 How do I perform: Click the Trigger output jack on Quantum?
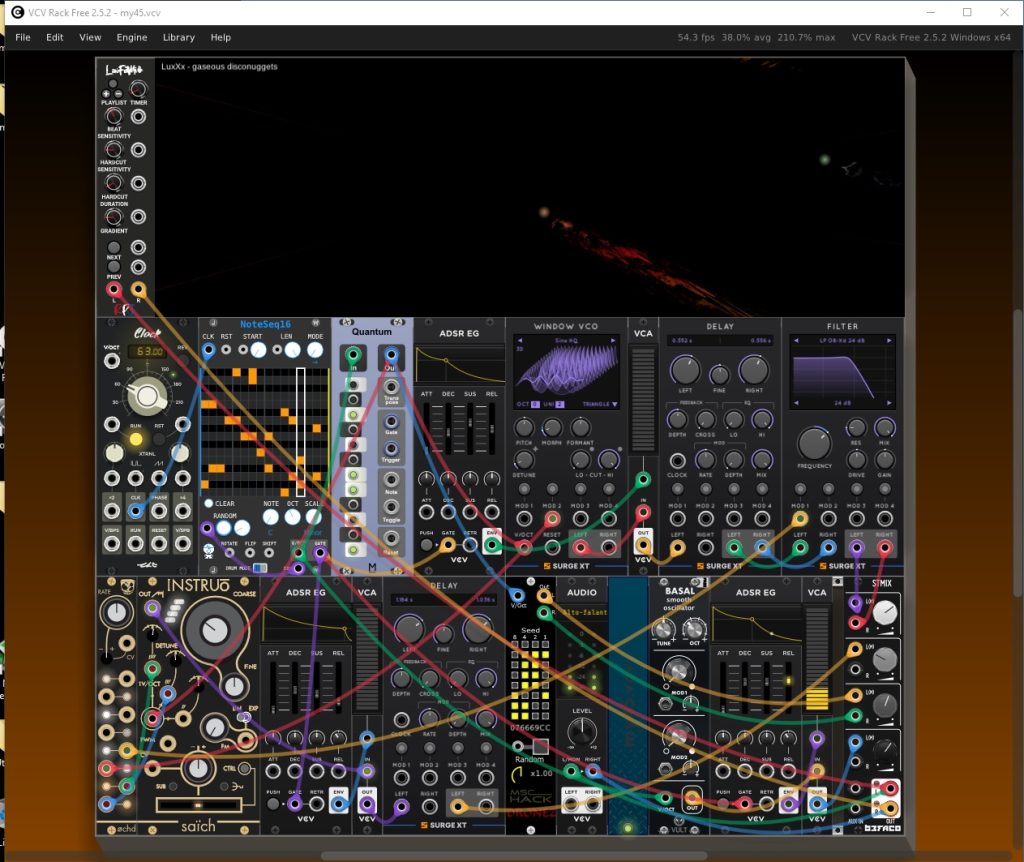(x=391, y=449)
